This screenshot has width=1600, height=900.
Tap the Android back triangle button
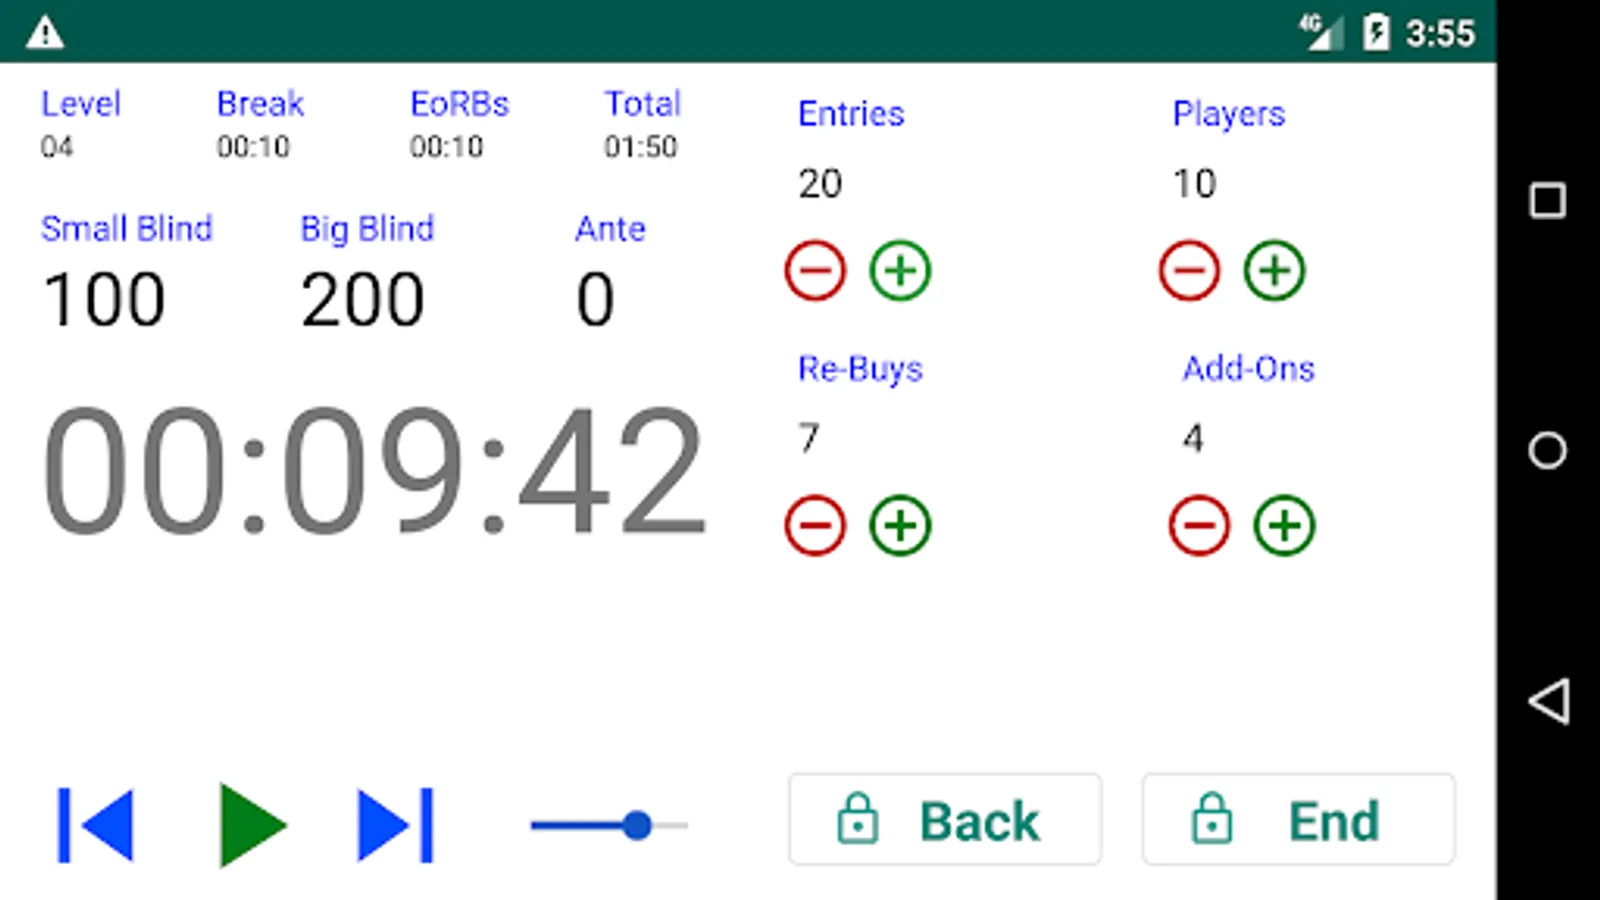(1548, 701)
